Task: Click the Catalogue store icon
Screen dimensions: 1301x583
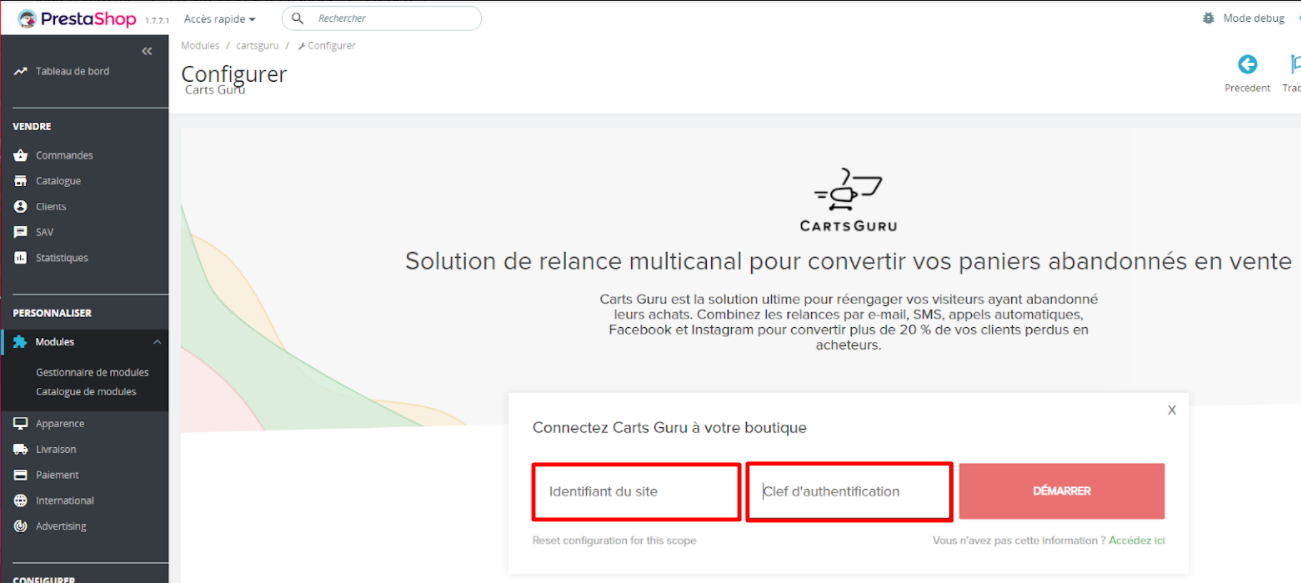Action: pyautogui.click(x=20, y=181)
